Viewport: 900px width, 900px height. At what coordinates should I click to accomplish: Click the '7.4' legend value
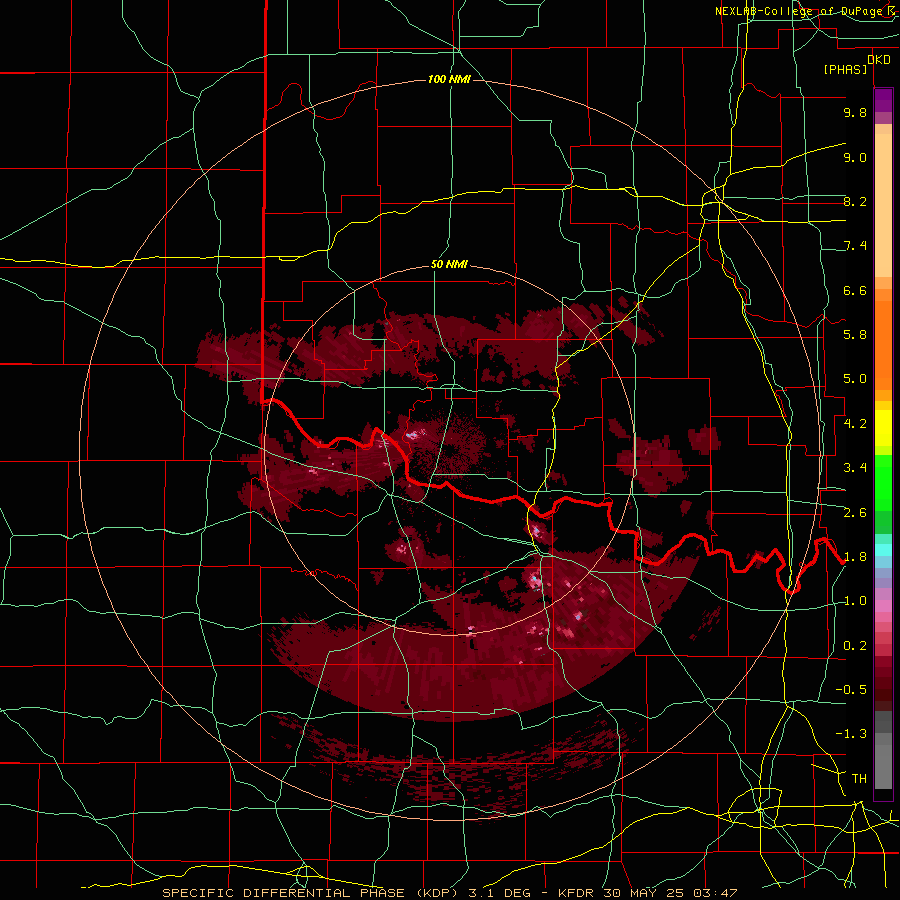[855, 246]
